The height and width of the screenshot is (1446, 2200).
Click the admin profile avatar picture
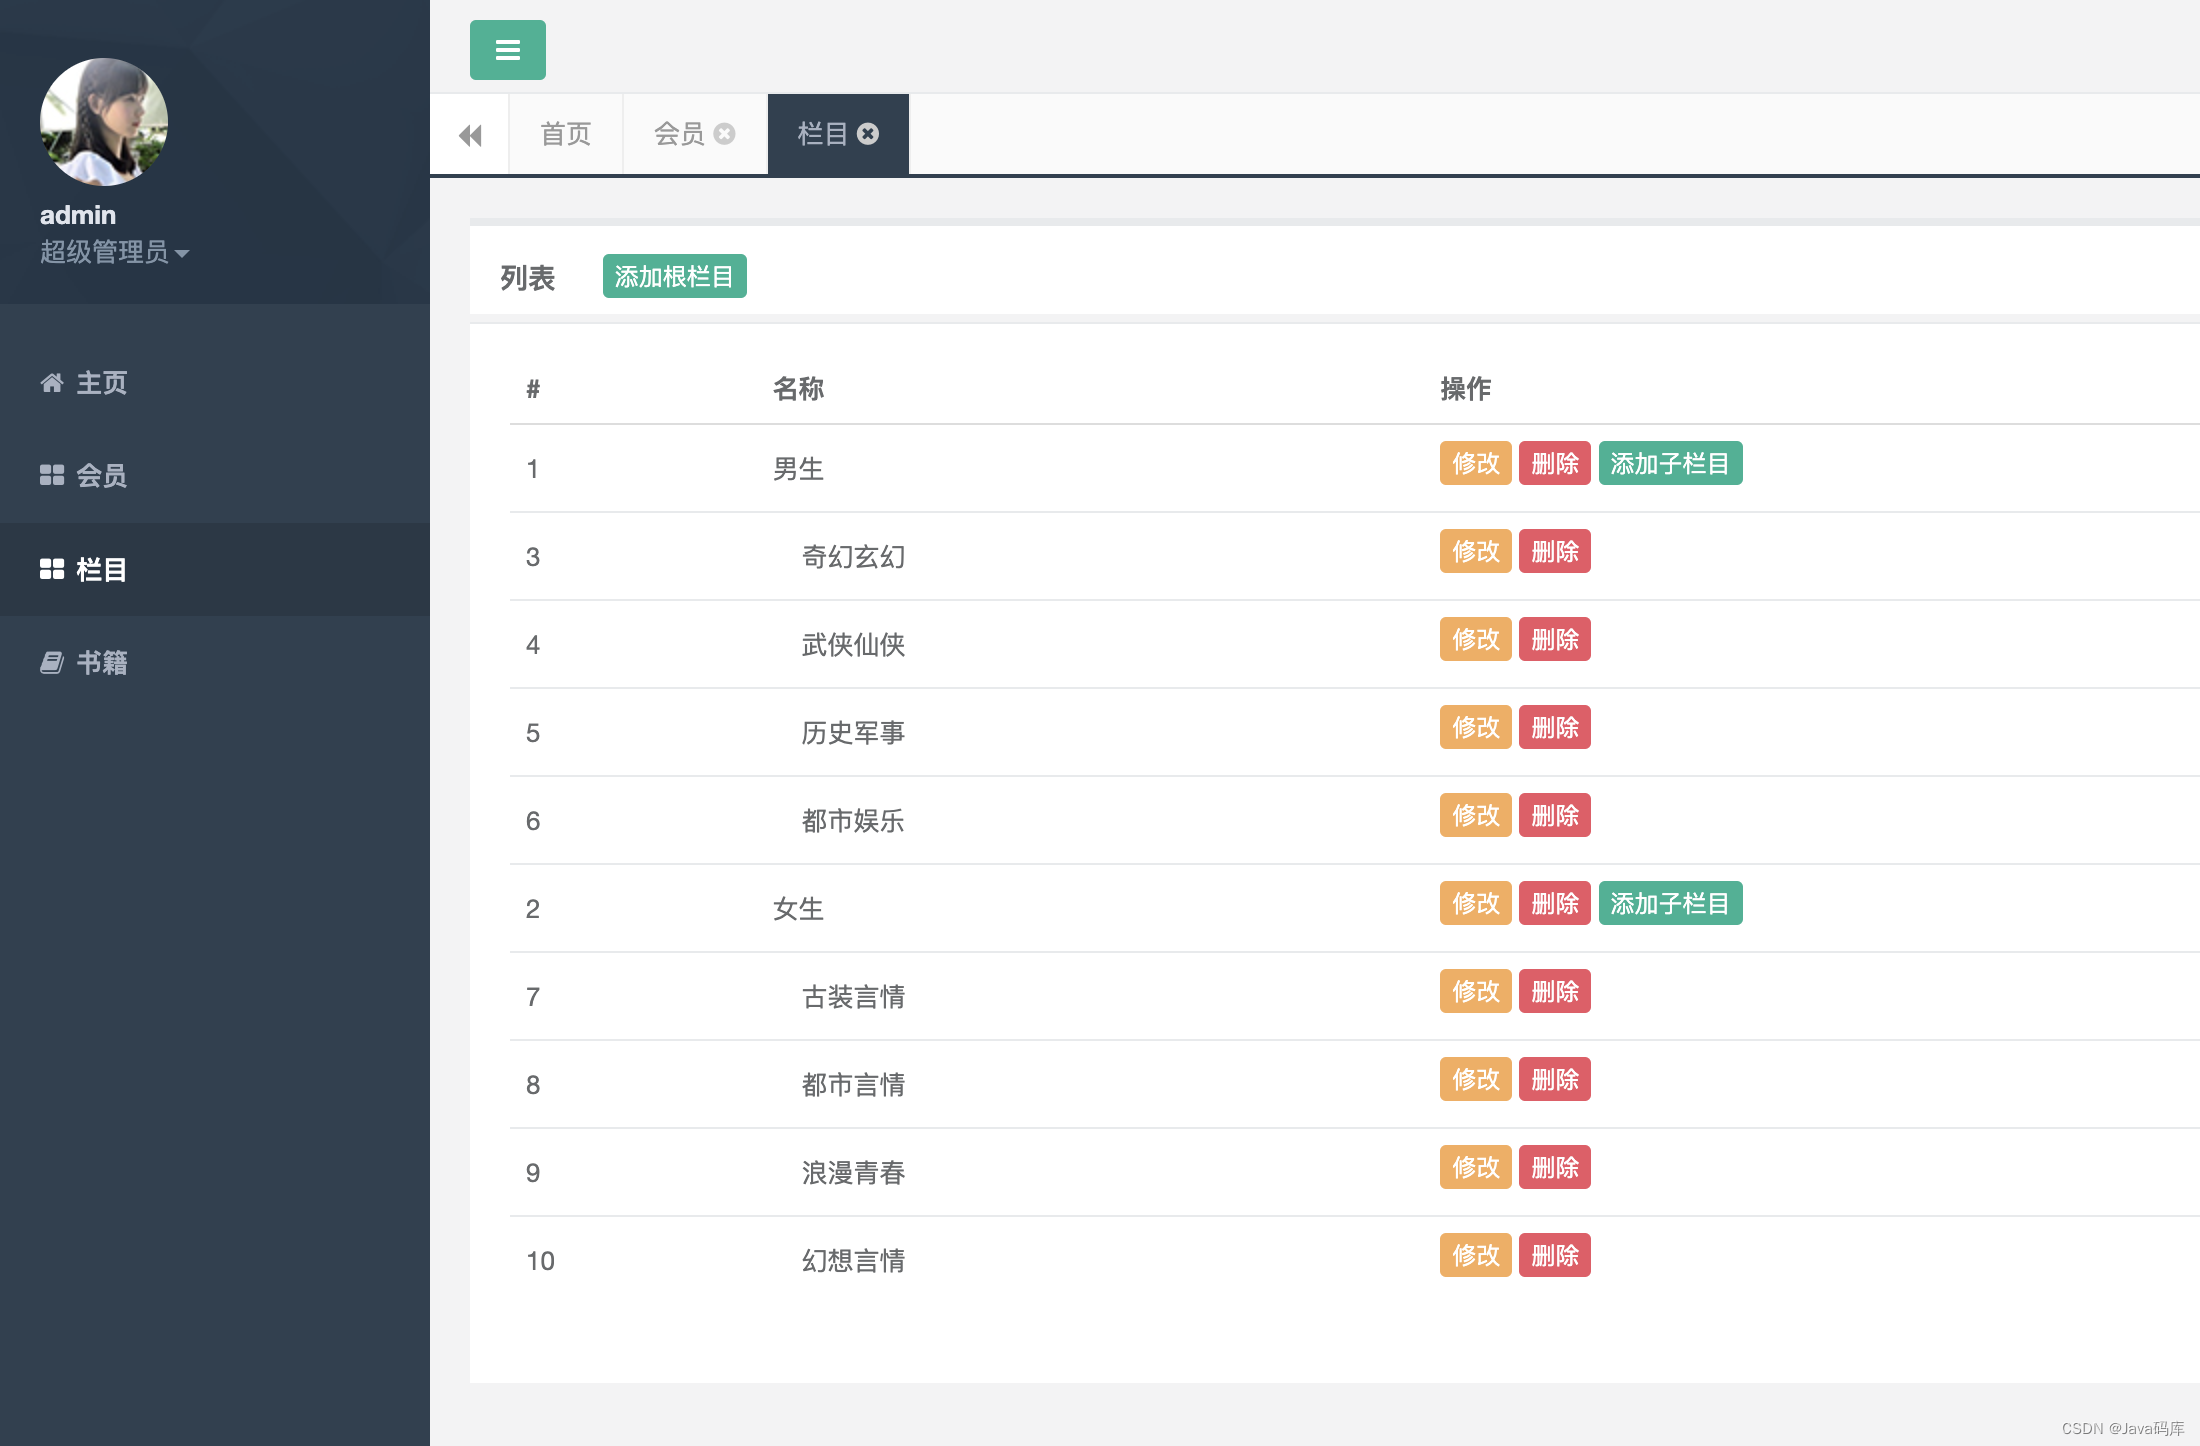tap(104, 122)
